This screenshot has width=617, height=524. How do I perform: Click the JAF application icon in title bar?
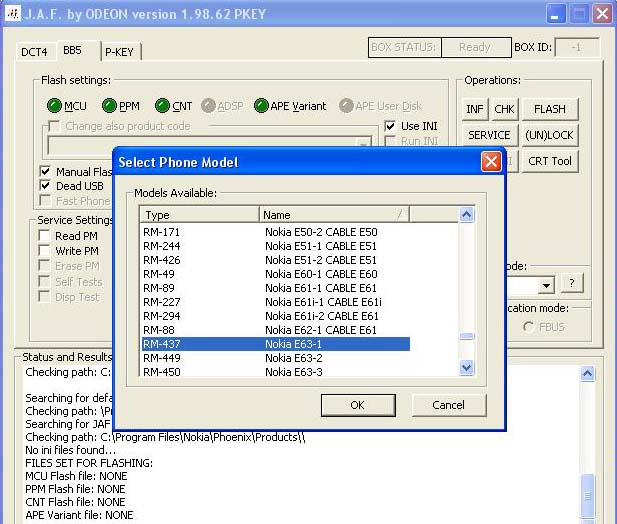[13, 14]
